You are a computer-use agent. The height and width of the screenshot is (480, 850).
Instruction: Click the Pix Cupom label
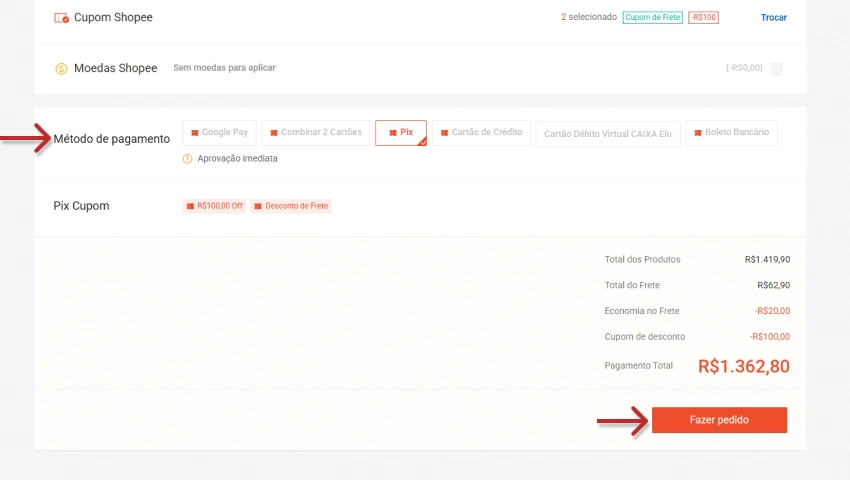coord(81,206)
